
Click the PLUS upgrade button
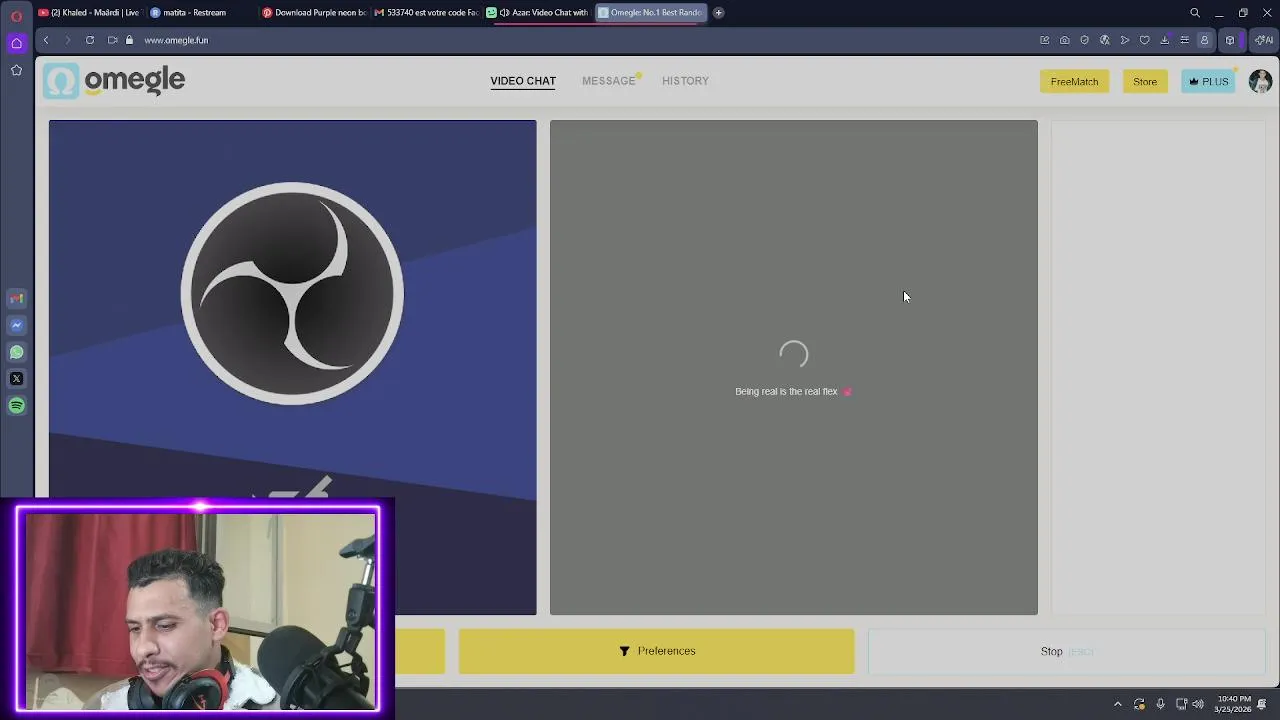(1208, 81)
